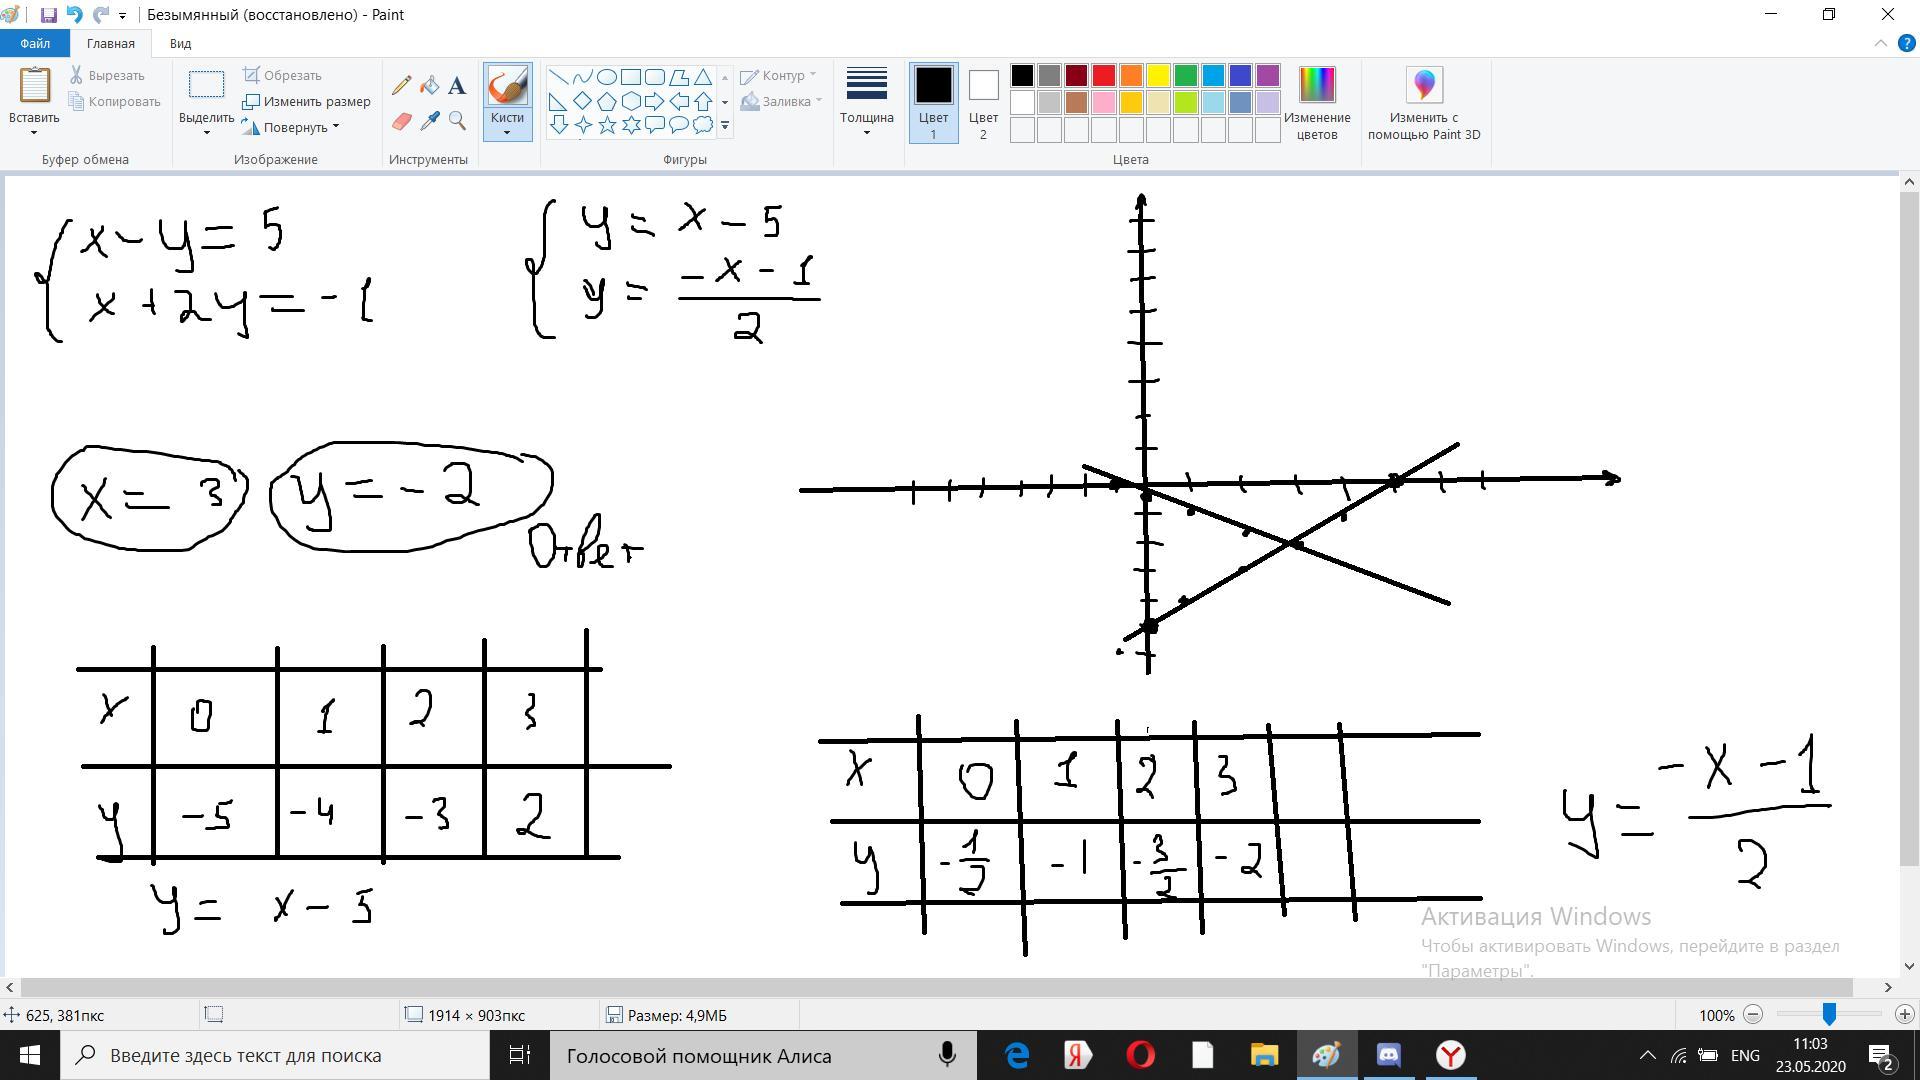Open the File menu
This screenshot has height=1080, width=1920.
tap(34, 43)
